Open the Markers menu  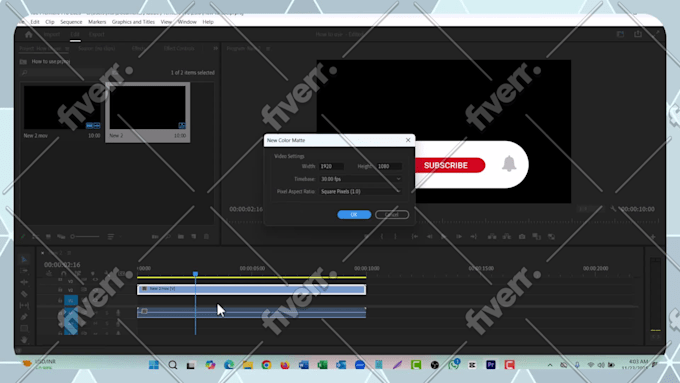click(x=97, y=22)
